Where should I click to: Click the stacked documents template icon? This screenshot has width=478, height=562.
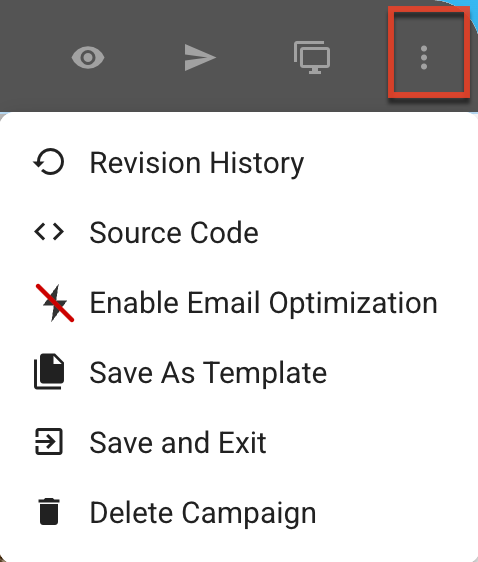coord(49,371)
